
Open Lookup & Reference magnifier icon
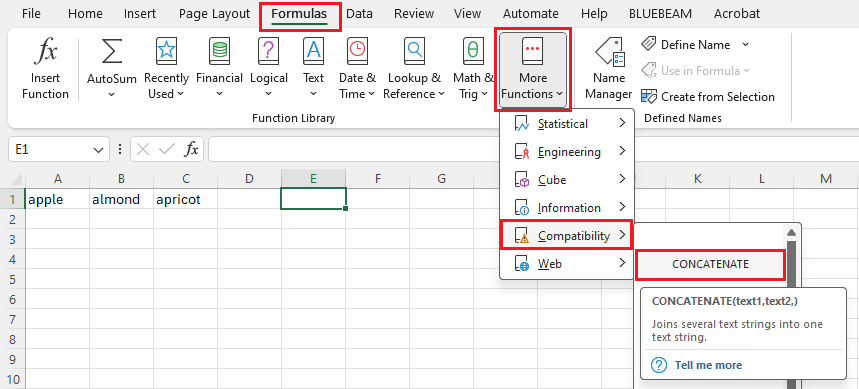pos(414,51)
